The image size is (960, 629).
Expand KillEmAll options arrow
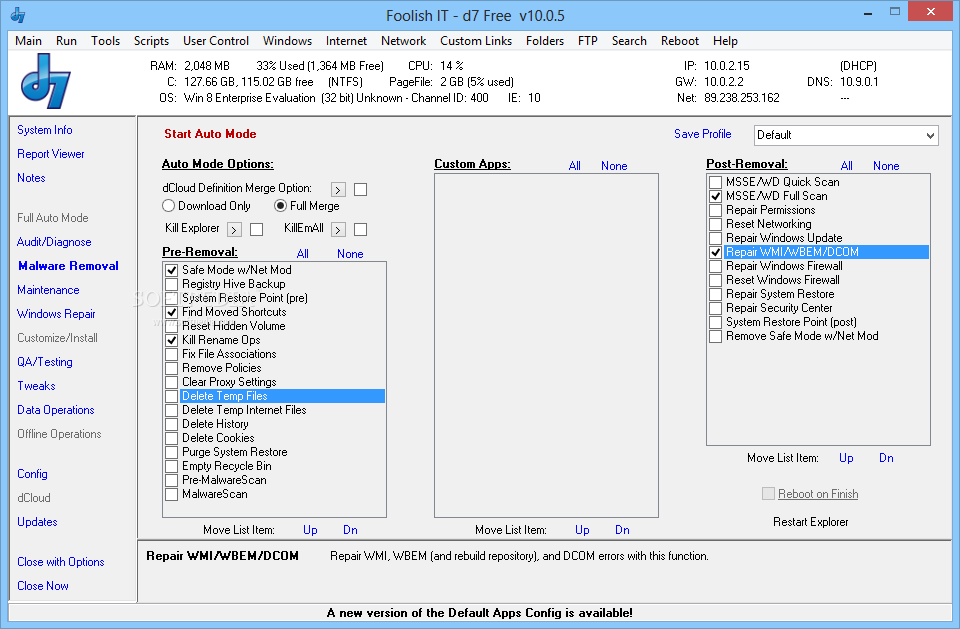tap(338, 230)
